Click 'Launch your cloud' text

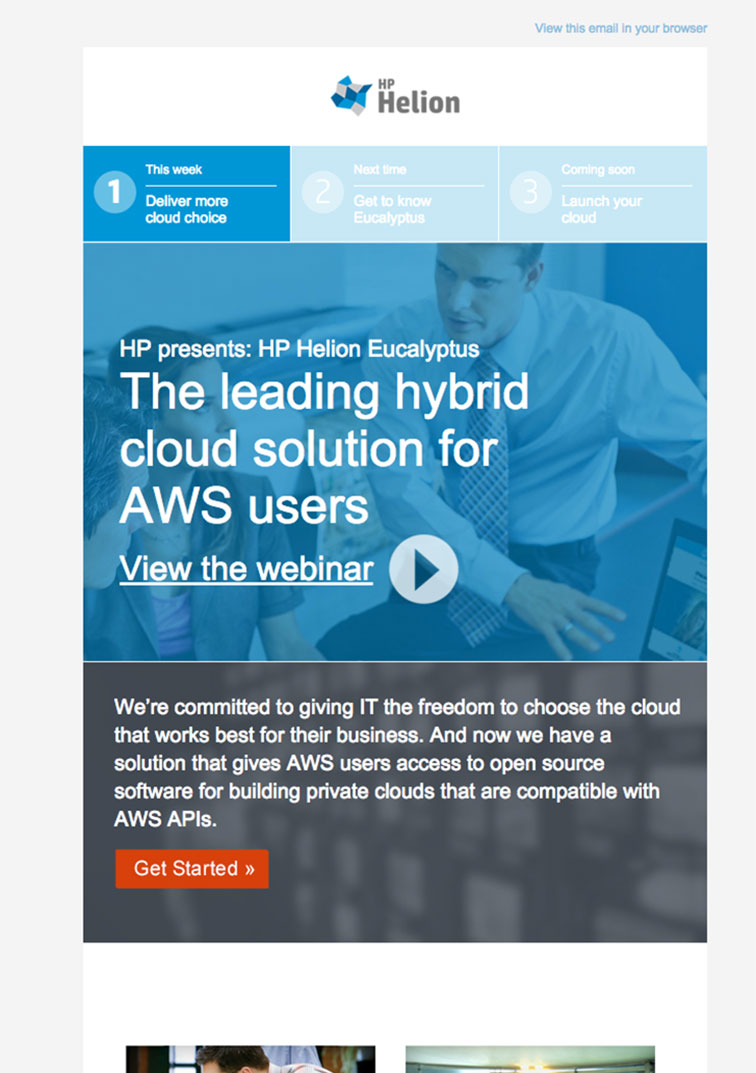(x=601, y=209)
